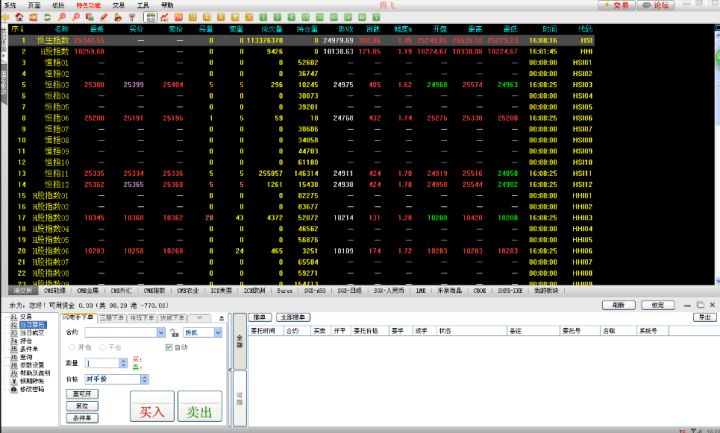Viewport: 720px width, 433px height.
Task: Open the 对手价 price type selector
Action: 117,379
